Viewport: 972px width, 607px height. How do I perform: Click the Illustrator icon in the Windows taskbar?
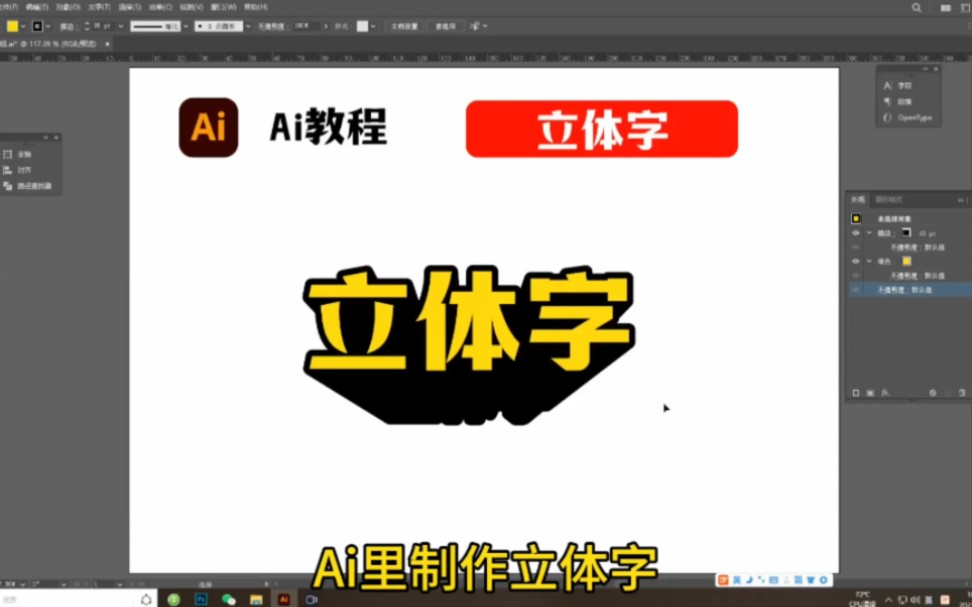tap(283, 598)
